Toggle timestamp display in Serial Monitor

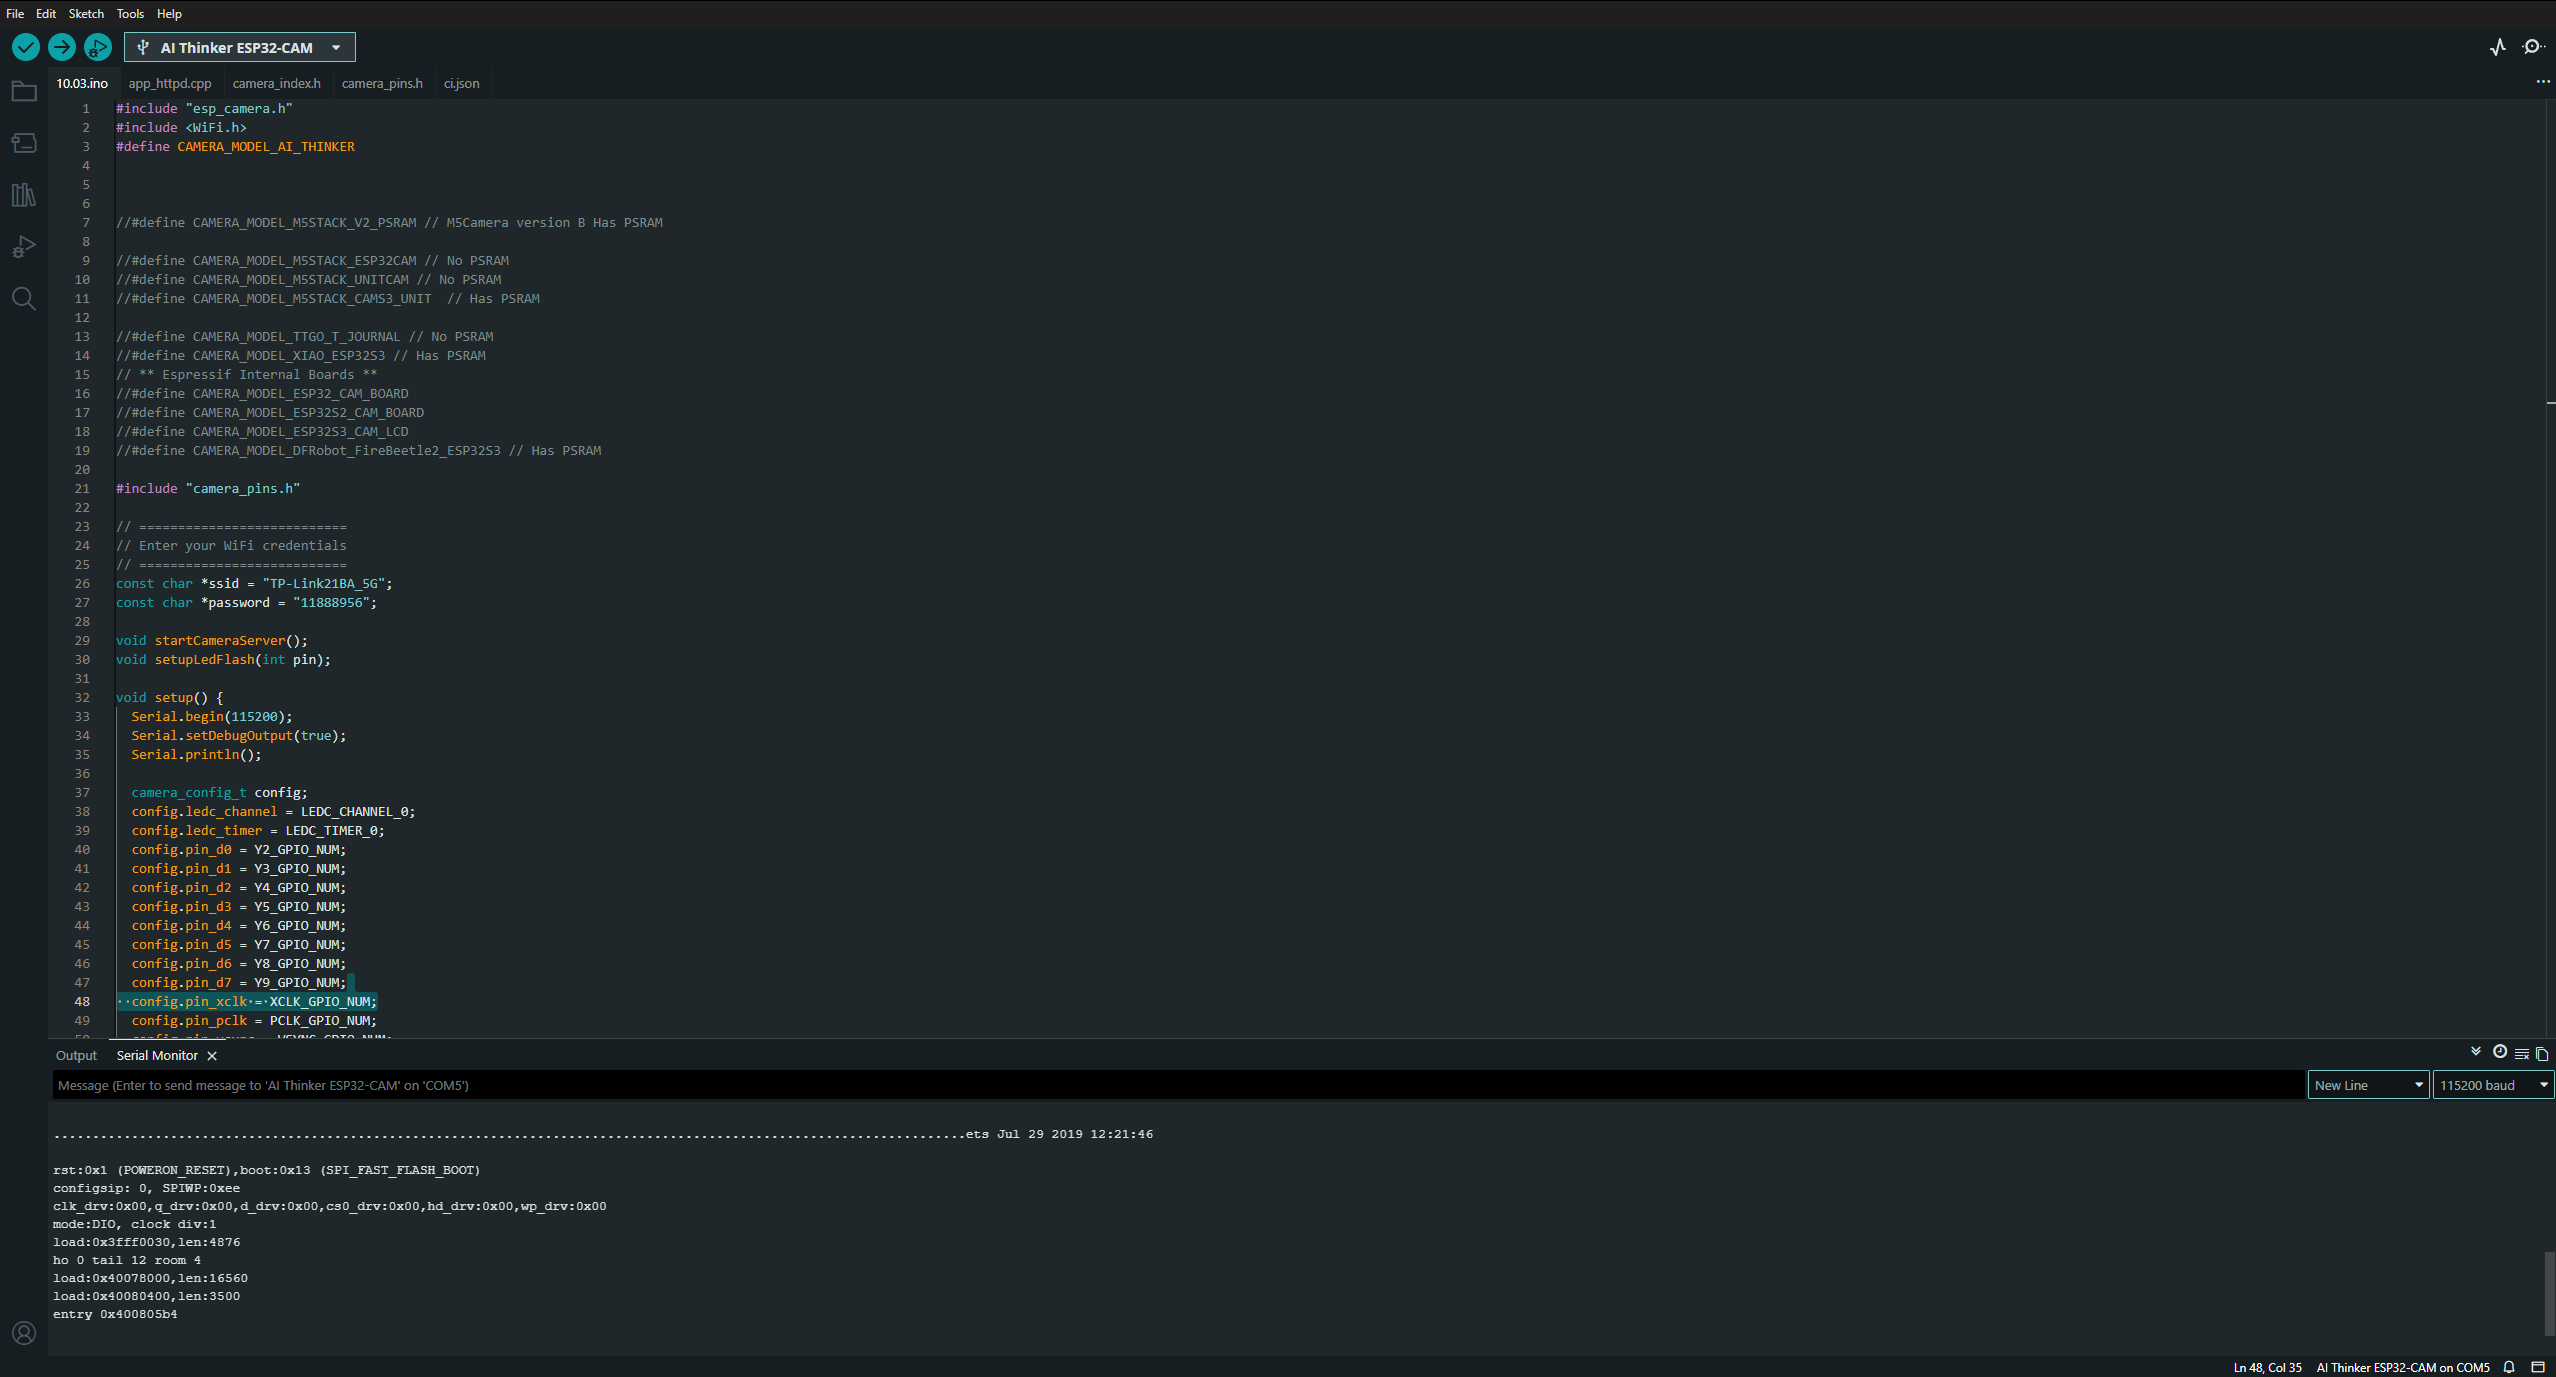point(2500,1052)
